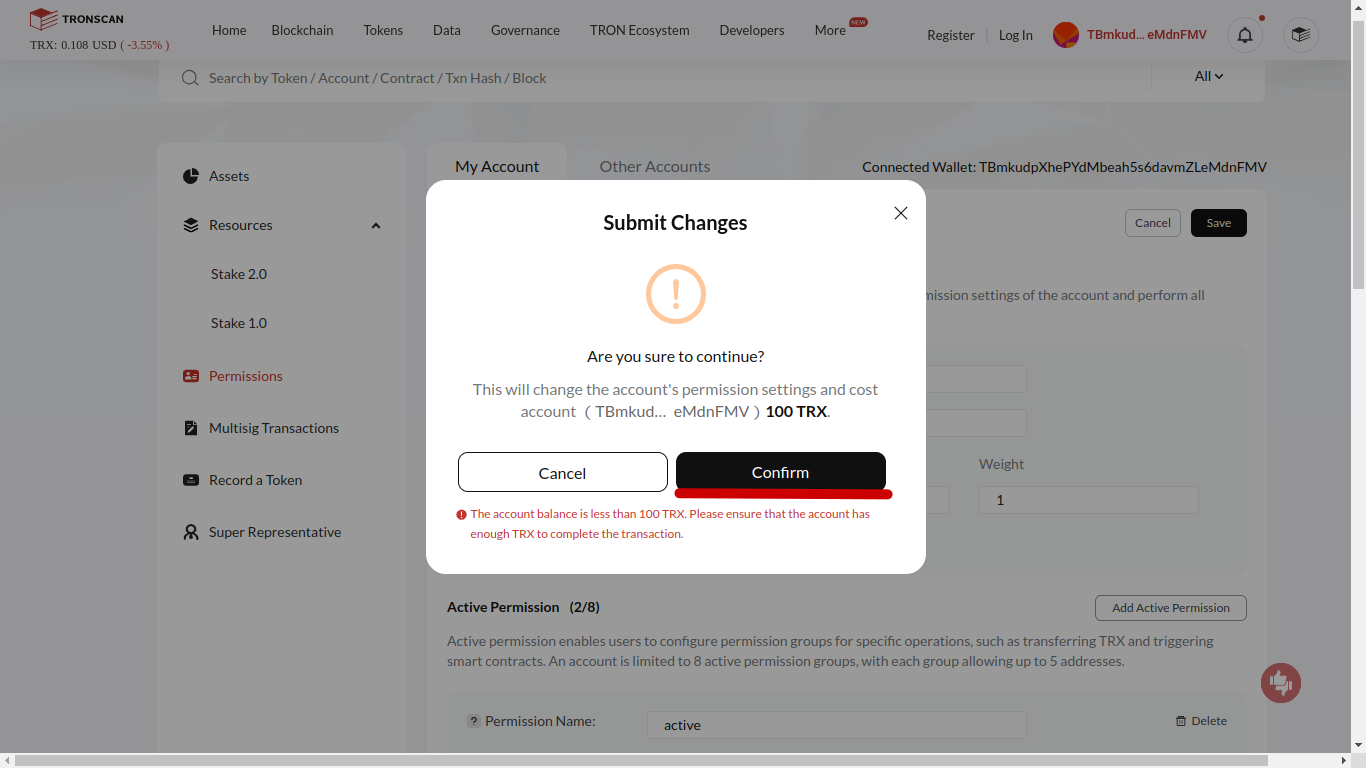Click the Record a Token icon
The image size is (1366, 768).
tap(191, 480)
